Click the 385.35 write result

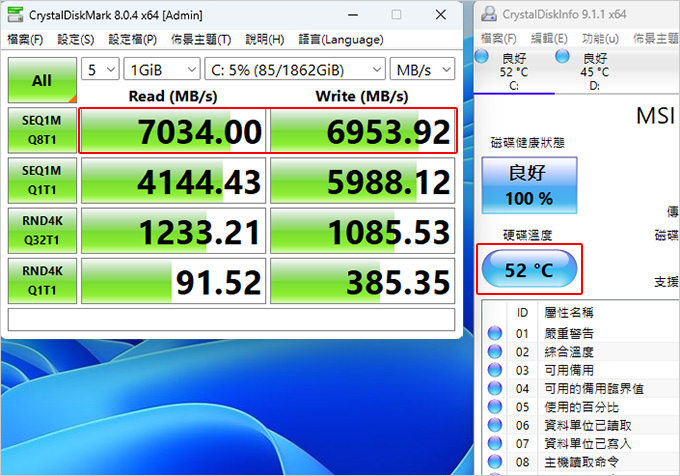363,280
